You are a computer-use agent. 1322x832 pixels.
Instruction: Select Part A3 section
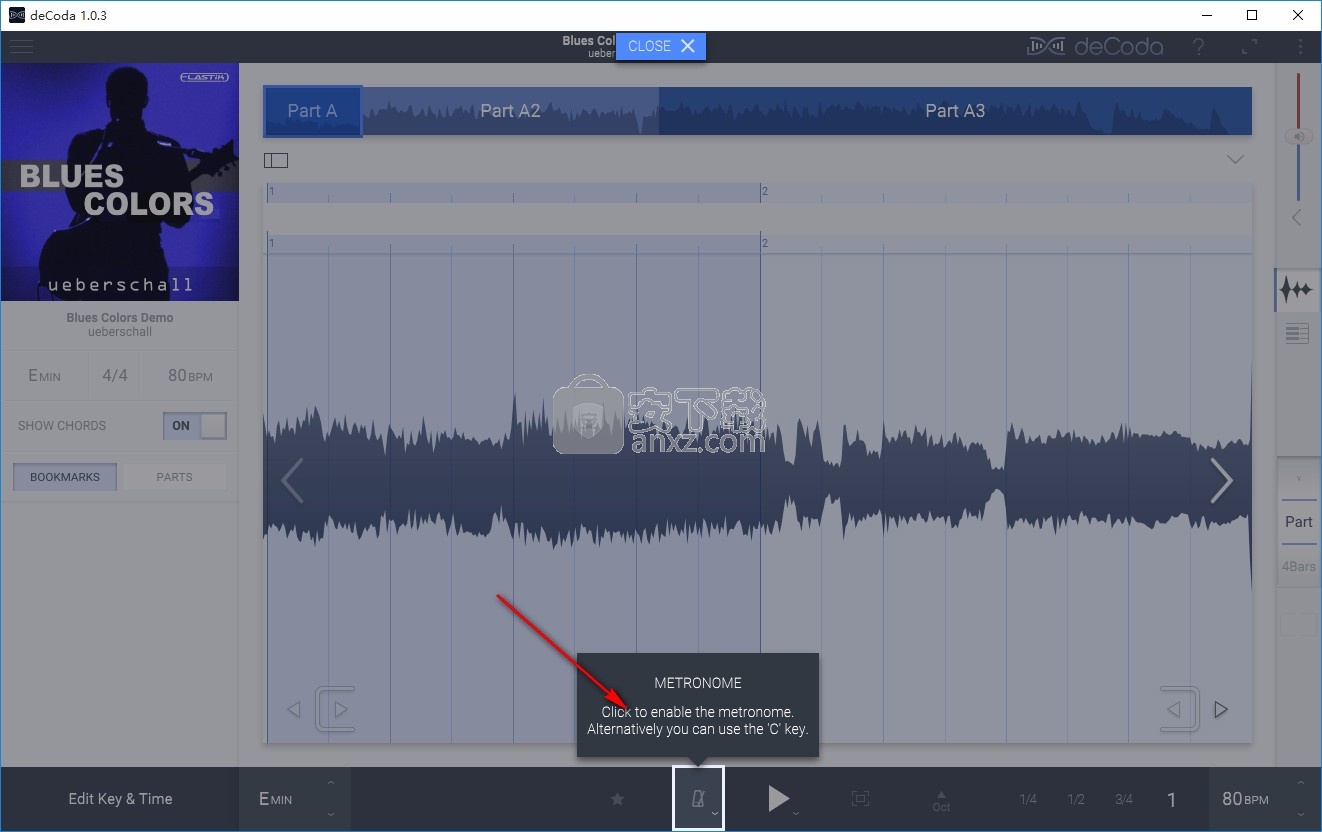pyautogui.click(x=955, y=111)
